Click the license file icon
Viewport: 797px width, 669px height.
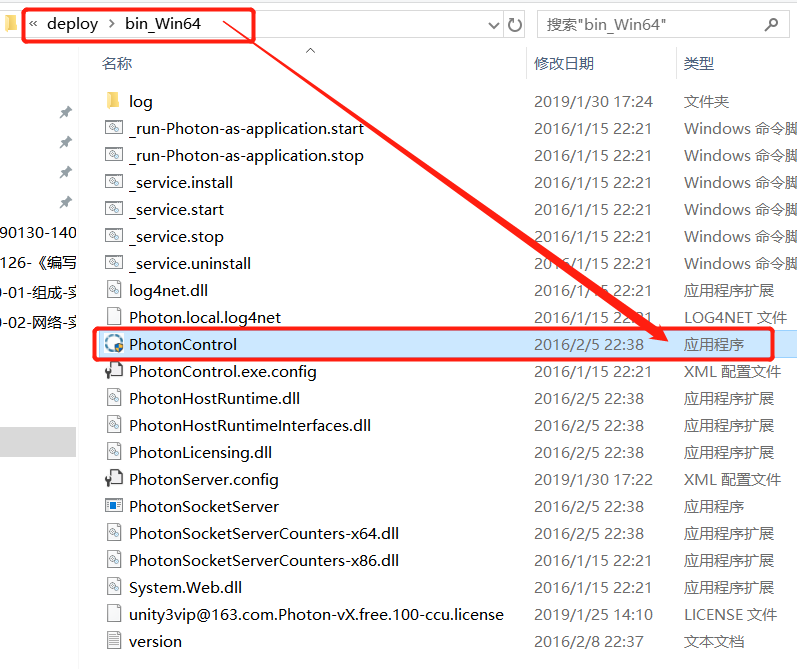coord(114,614)
